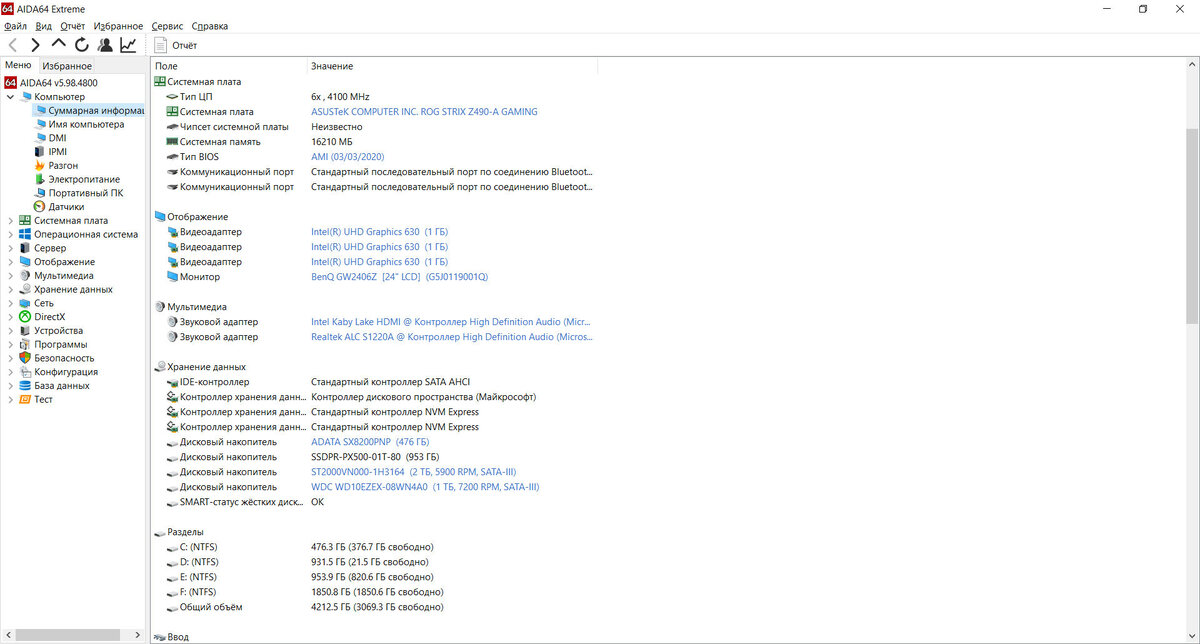Image resolution: width=1200 pixels, height=644 pixels.
Task: Select Суммарная информация tree item
Action: pyautogui.click(x=96, y=111)
